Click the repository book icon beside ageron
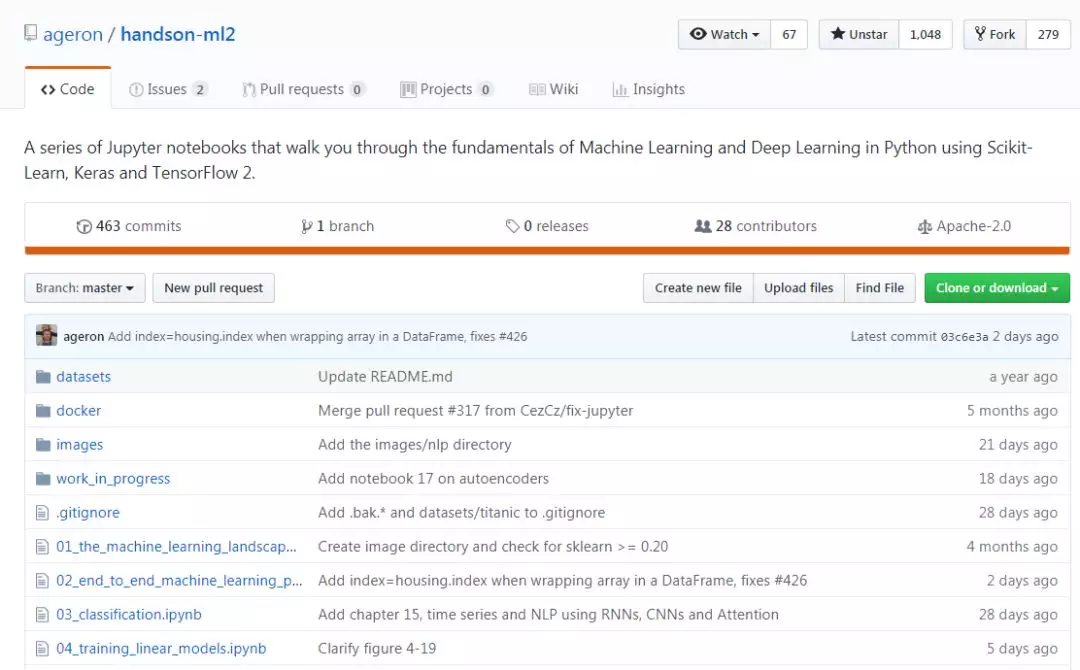Screen dimensions: 1080x670 tap(31, 34)
